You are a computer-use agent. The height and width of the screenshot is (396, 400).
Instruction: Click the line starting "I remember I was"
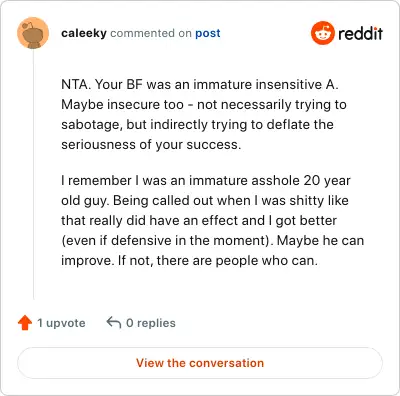pos(206,181)
